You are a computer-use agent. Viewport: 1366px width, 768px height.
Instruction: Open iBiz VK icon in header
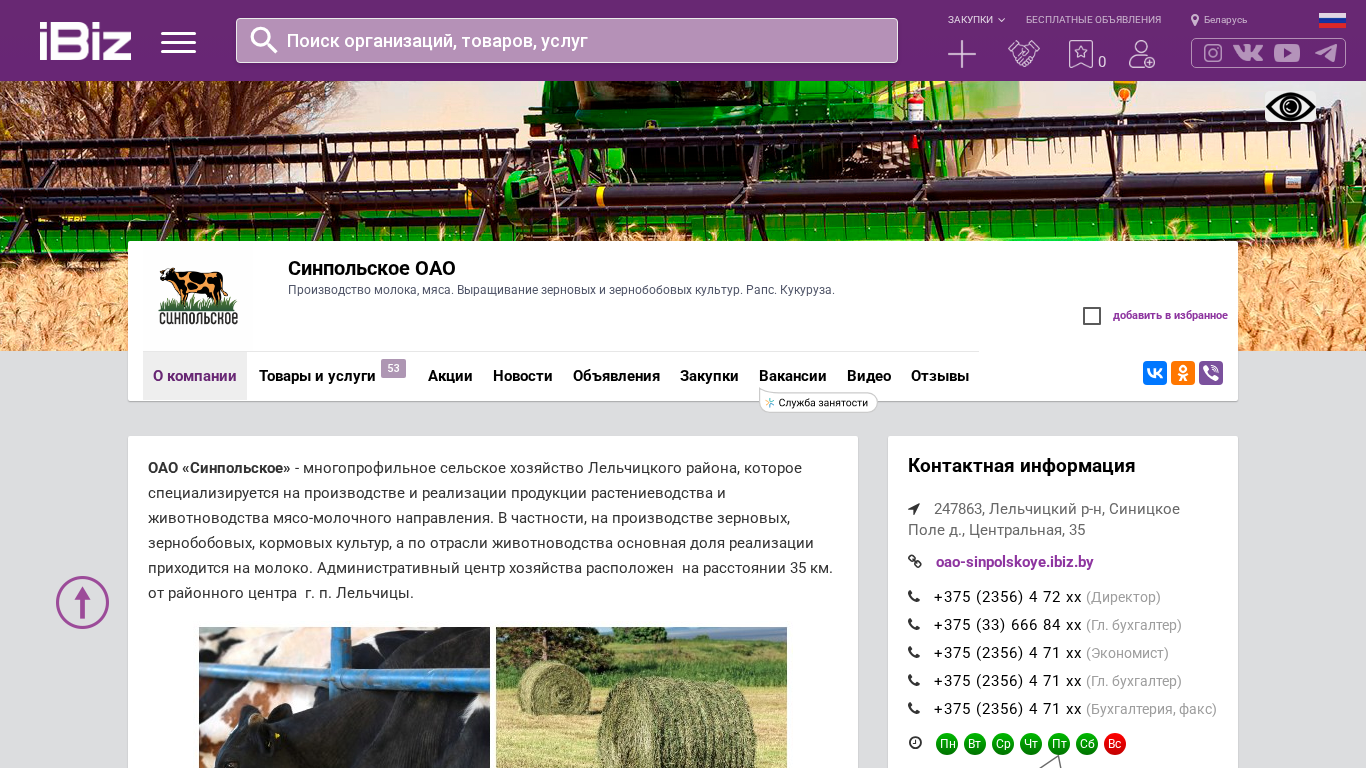[x=1248, y=53]
